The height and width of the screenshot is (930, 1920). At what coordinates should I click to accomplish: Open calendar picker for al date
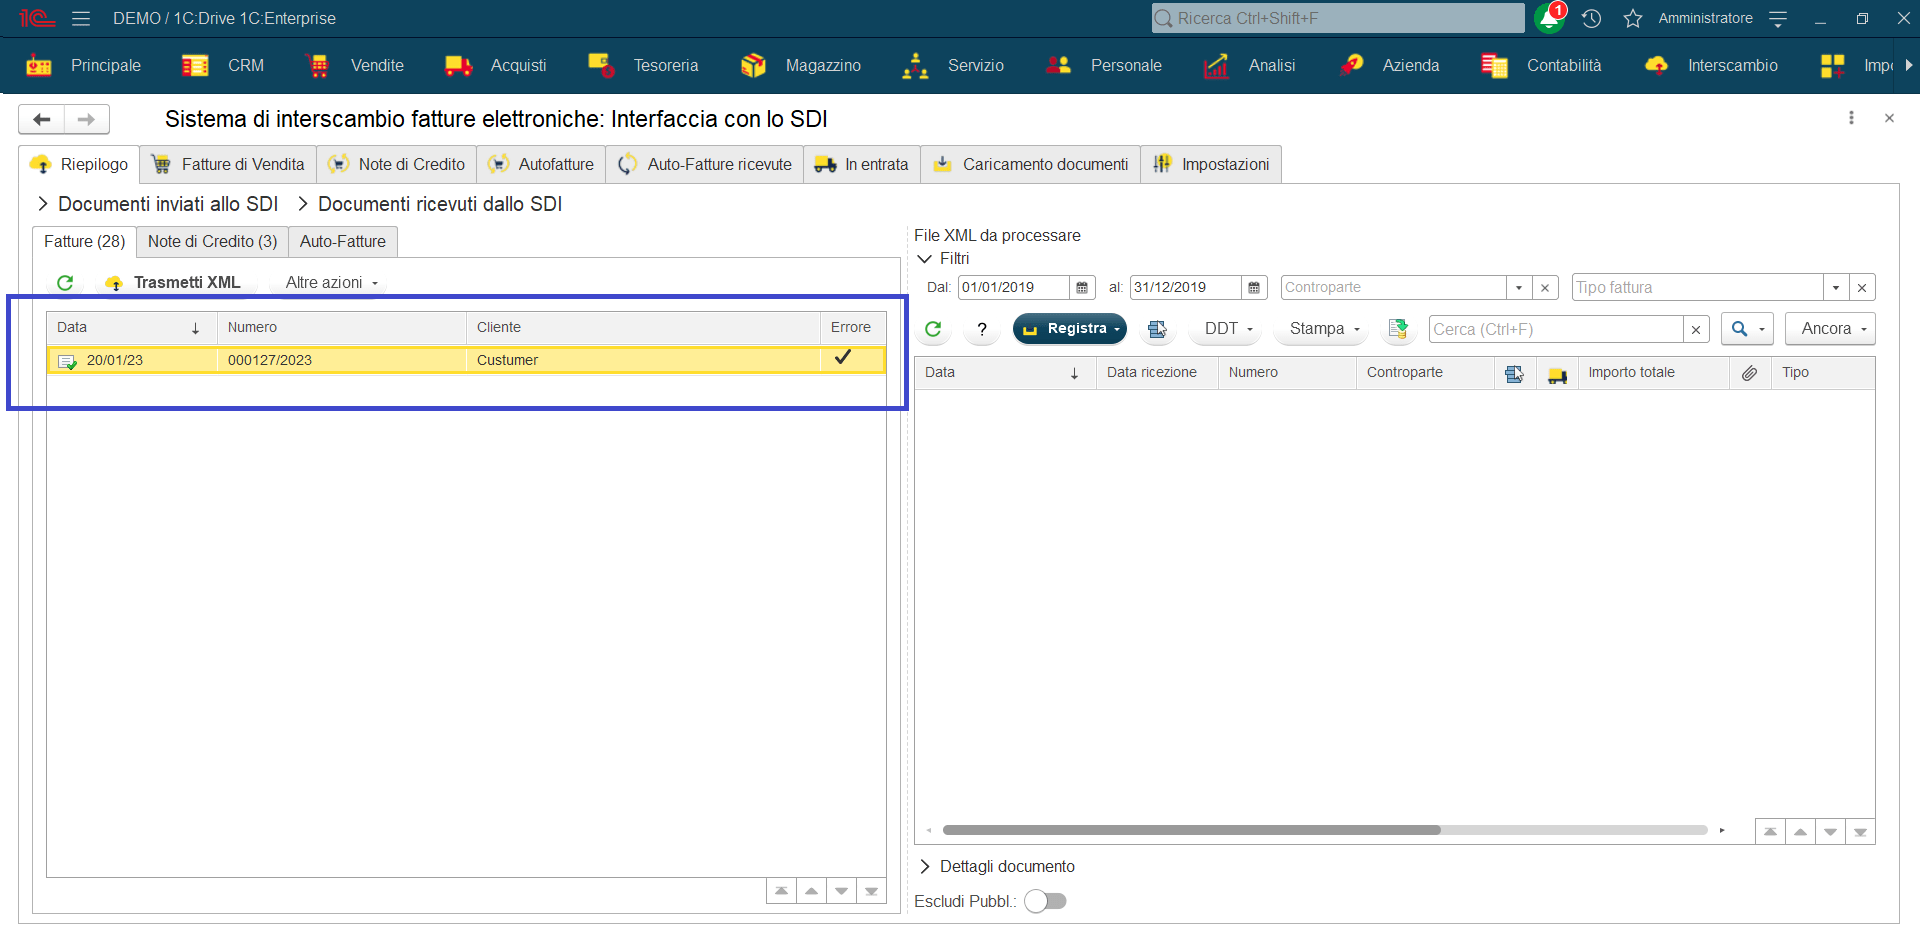pyautogui.click(x=1254, y=288)
